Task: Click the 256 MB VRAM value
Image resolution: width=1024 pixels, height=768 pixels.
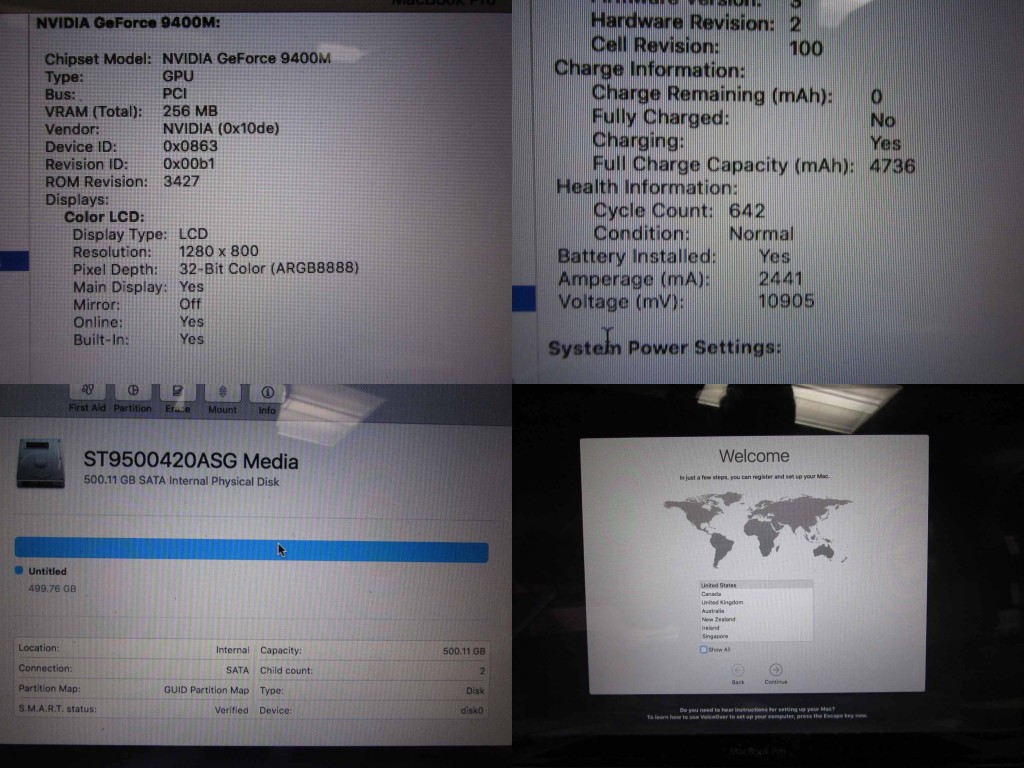Action: tap(190, 111)
